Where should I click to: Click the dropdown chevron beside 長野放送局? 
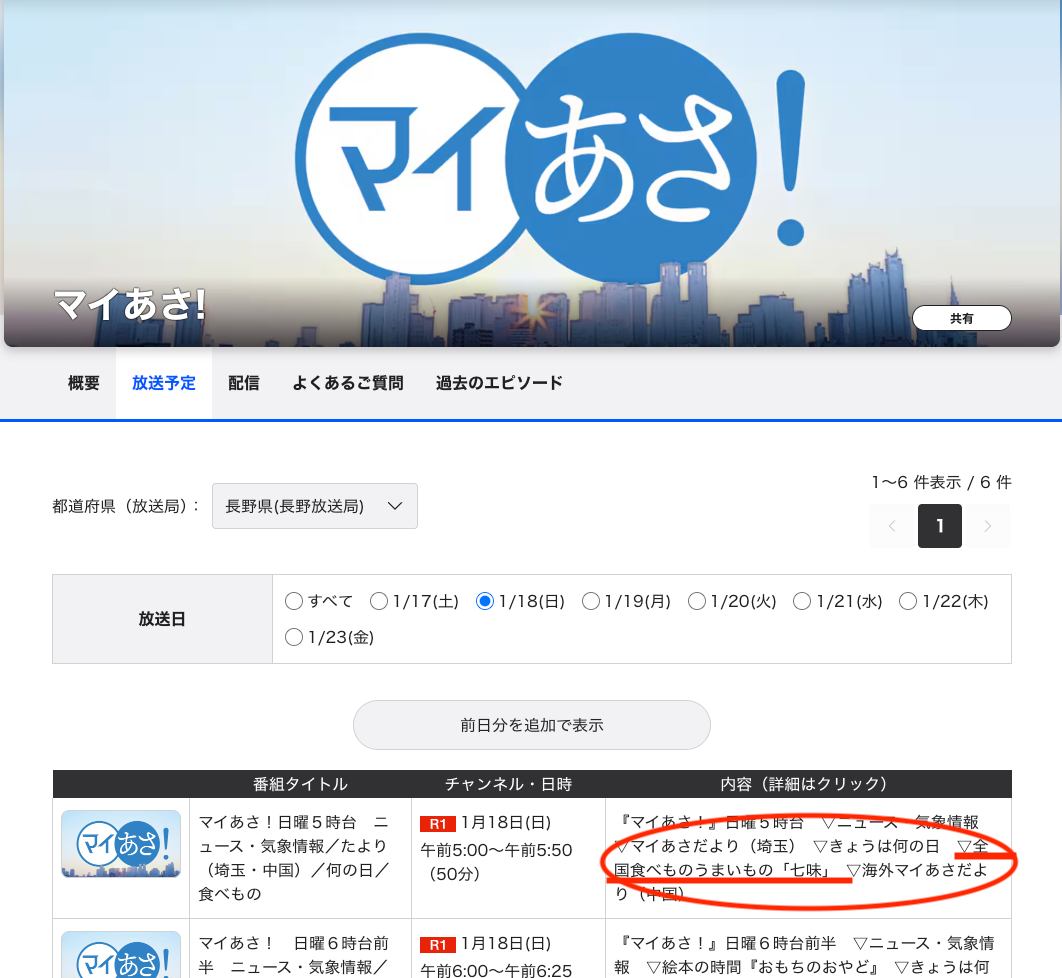point(395,506)
